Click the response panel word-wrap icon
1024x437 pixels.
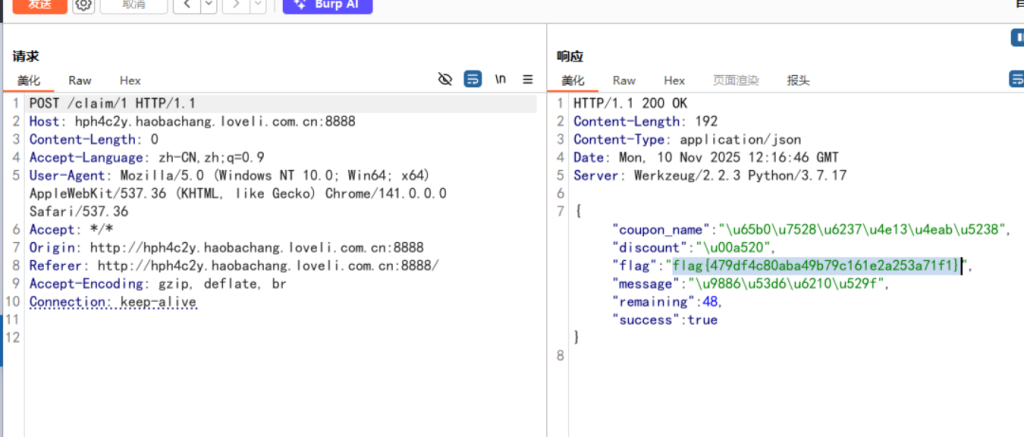tap(1016, 80)
